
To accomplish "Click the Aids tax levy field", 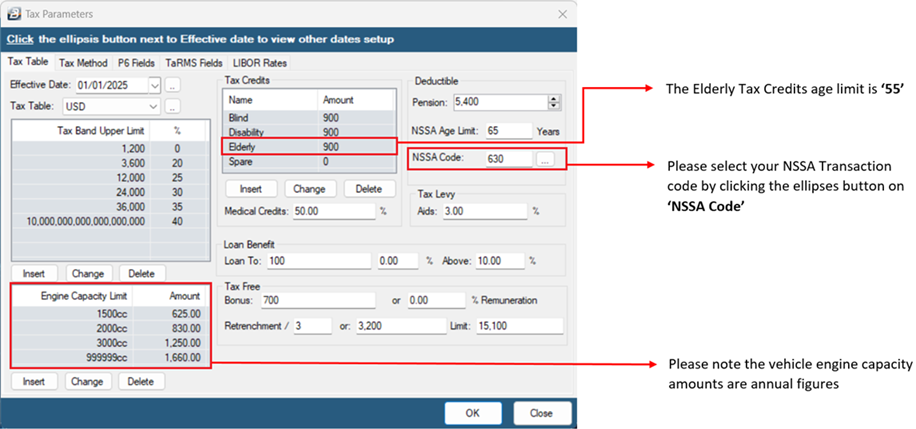I will [484, 212].
